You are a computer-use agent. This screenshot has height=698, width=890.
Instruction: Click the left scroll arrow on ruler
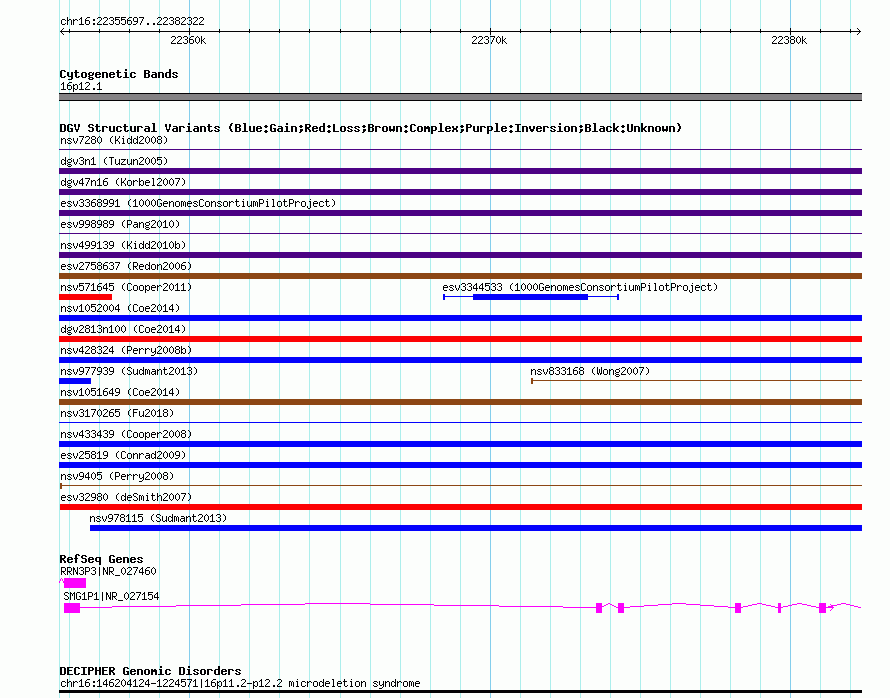64,31
